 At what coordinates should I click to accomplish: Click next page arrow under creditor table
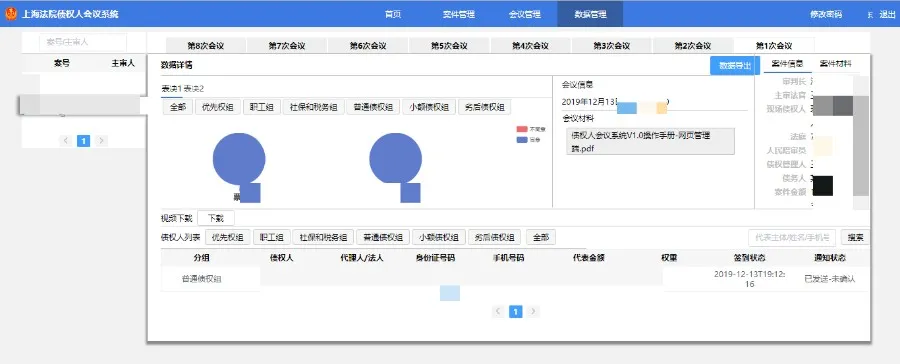[x=533, y=311]
